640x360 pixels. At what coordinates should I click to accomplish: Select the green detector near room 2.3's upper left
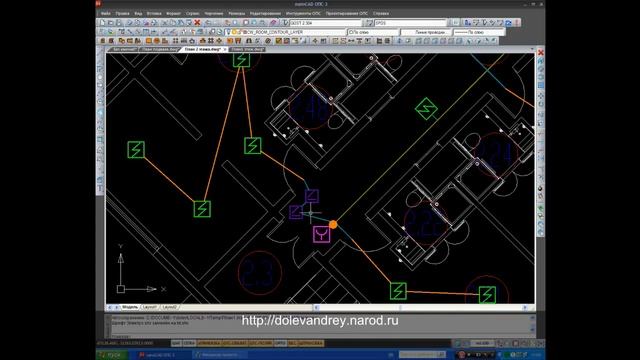pos(202,209)
